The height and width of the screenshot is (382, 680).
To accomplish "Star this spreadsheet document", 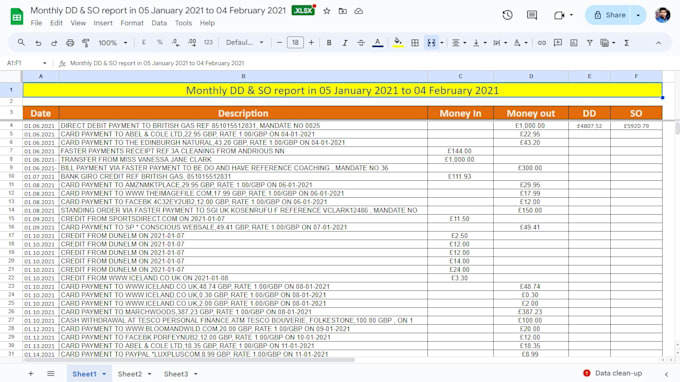I will 327,11.
